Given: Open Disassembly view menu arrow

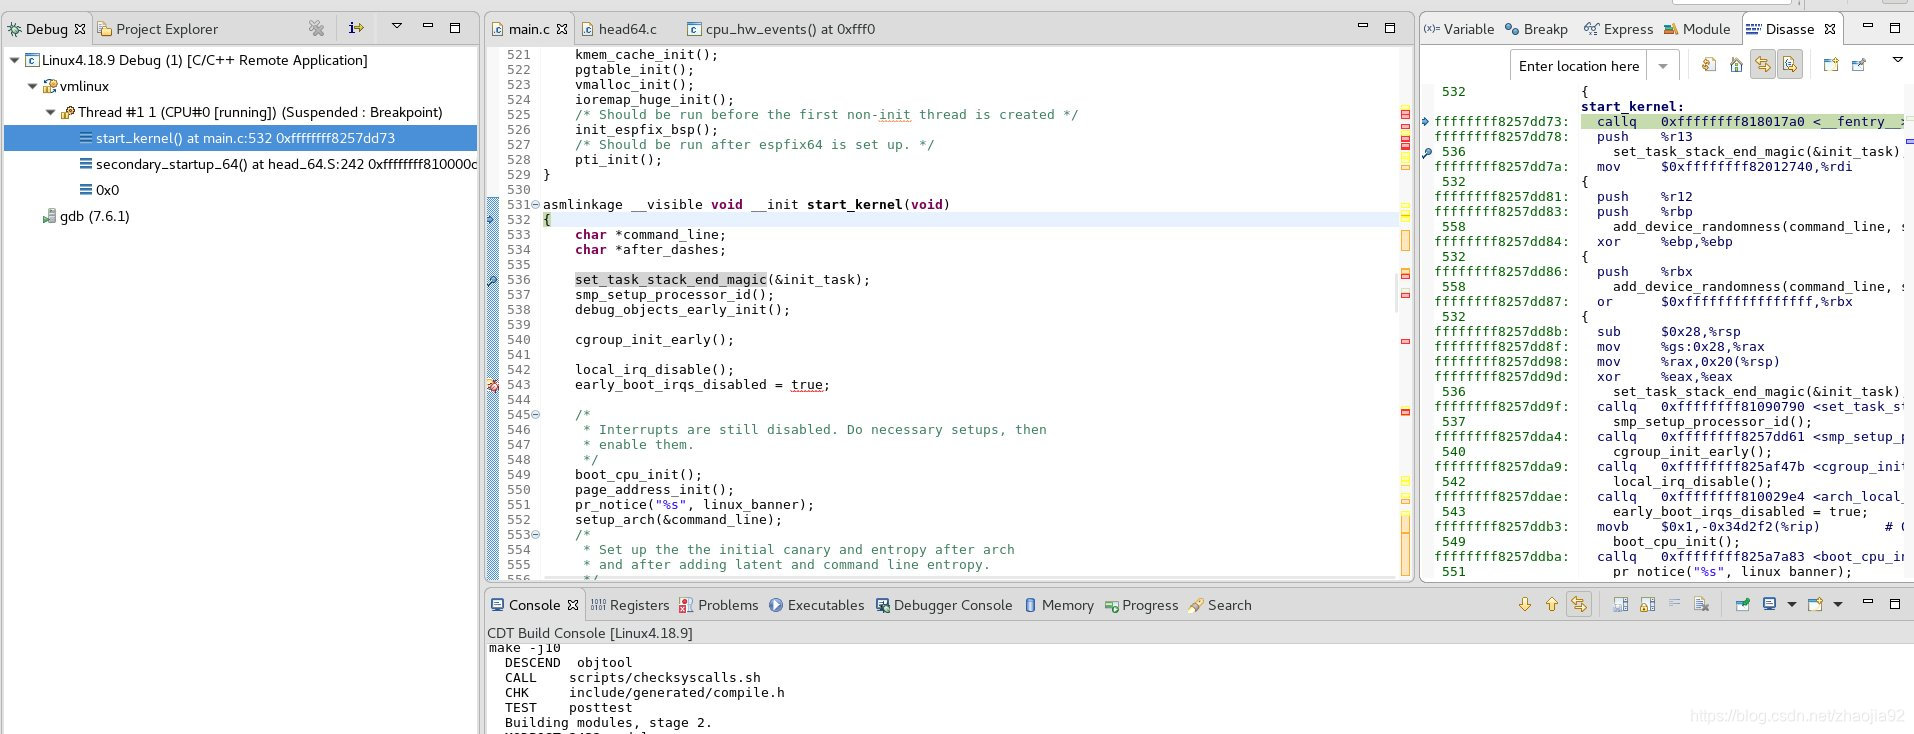Looking at the screenshot, I should click(x=1897, y=61).
